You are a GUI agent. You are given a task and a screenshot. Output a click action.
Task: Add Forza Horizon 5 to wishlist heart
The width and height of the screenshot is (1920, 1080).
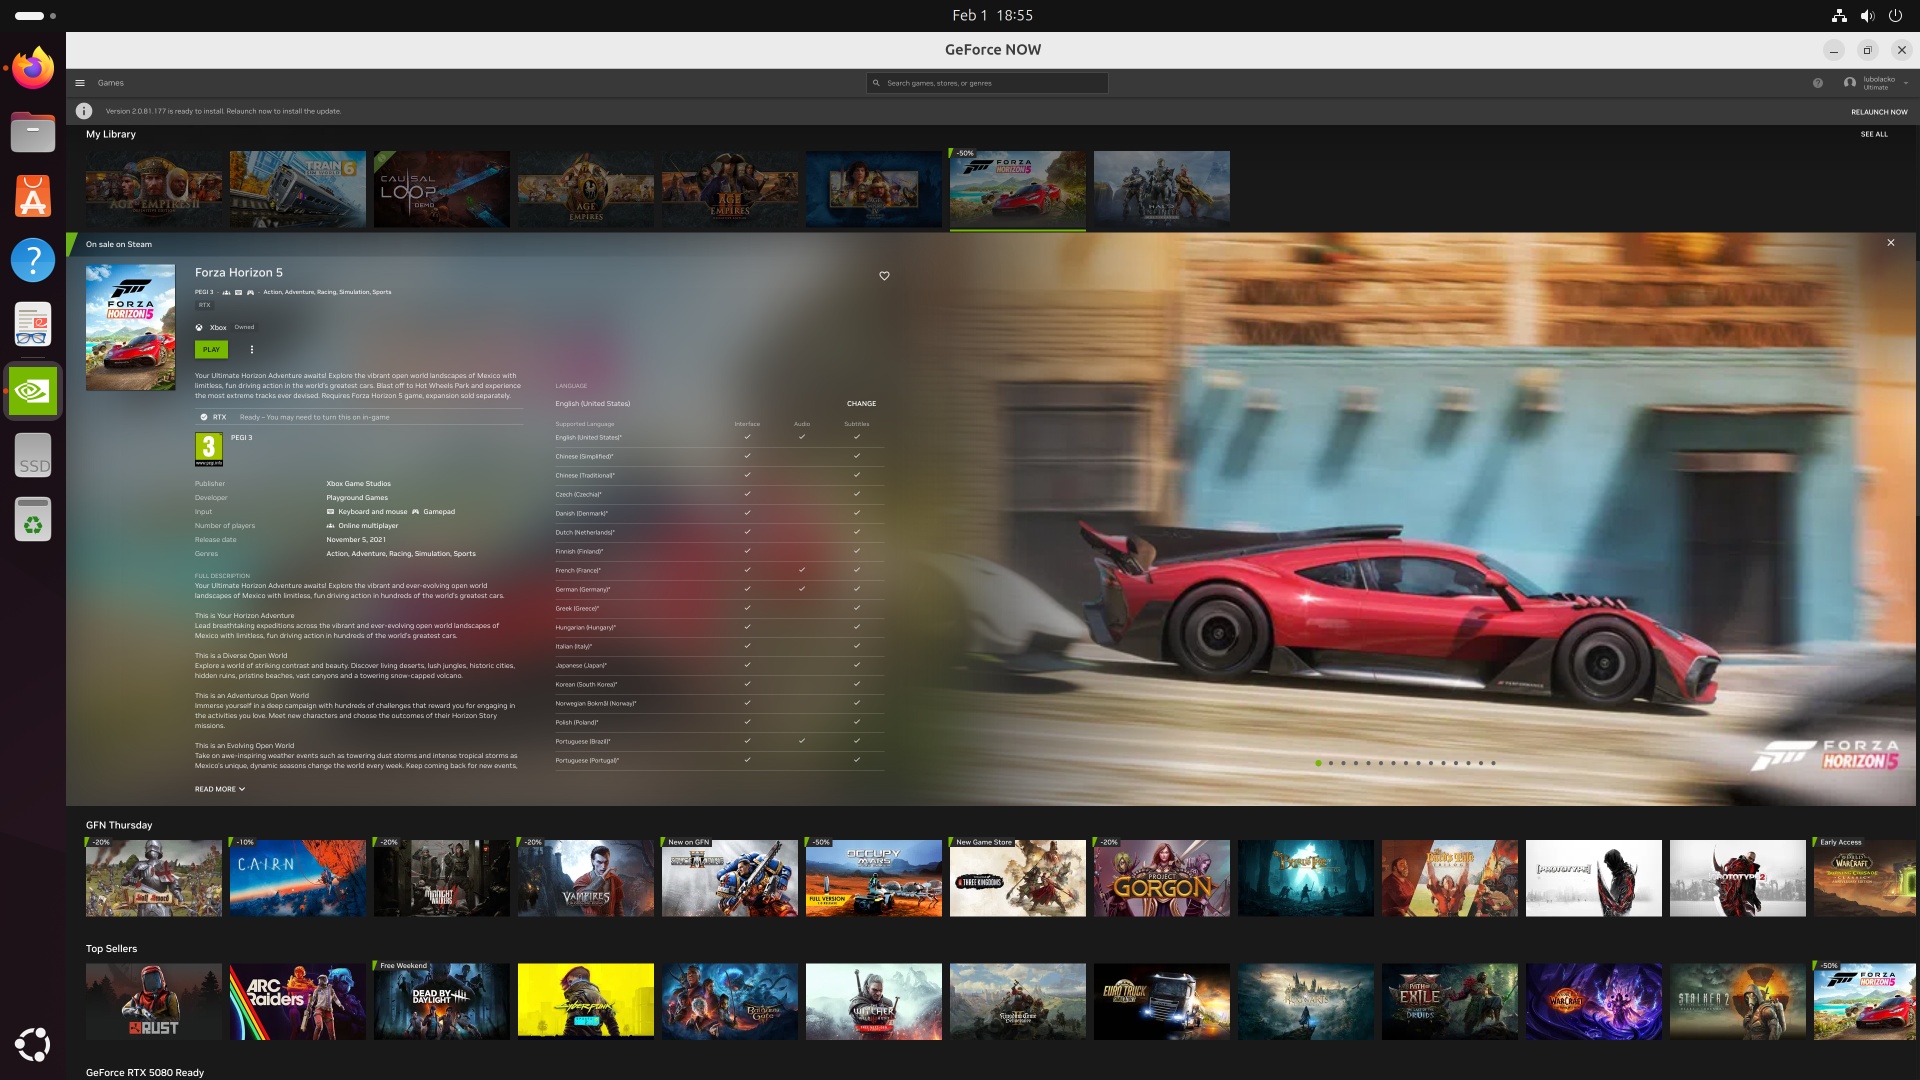pos(884,276)
